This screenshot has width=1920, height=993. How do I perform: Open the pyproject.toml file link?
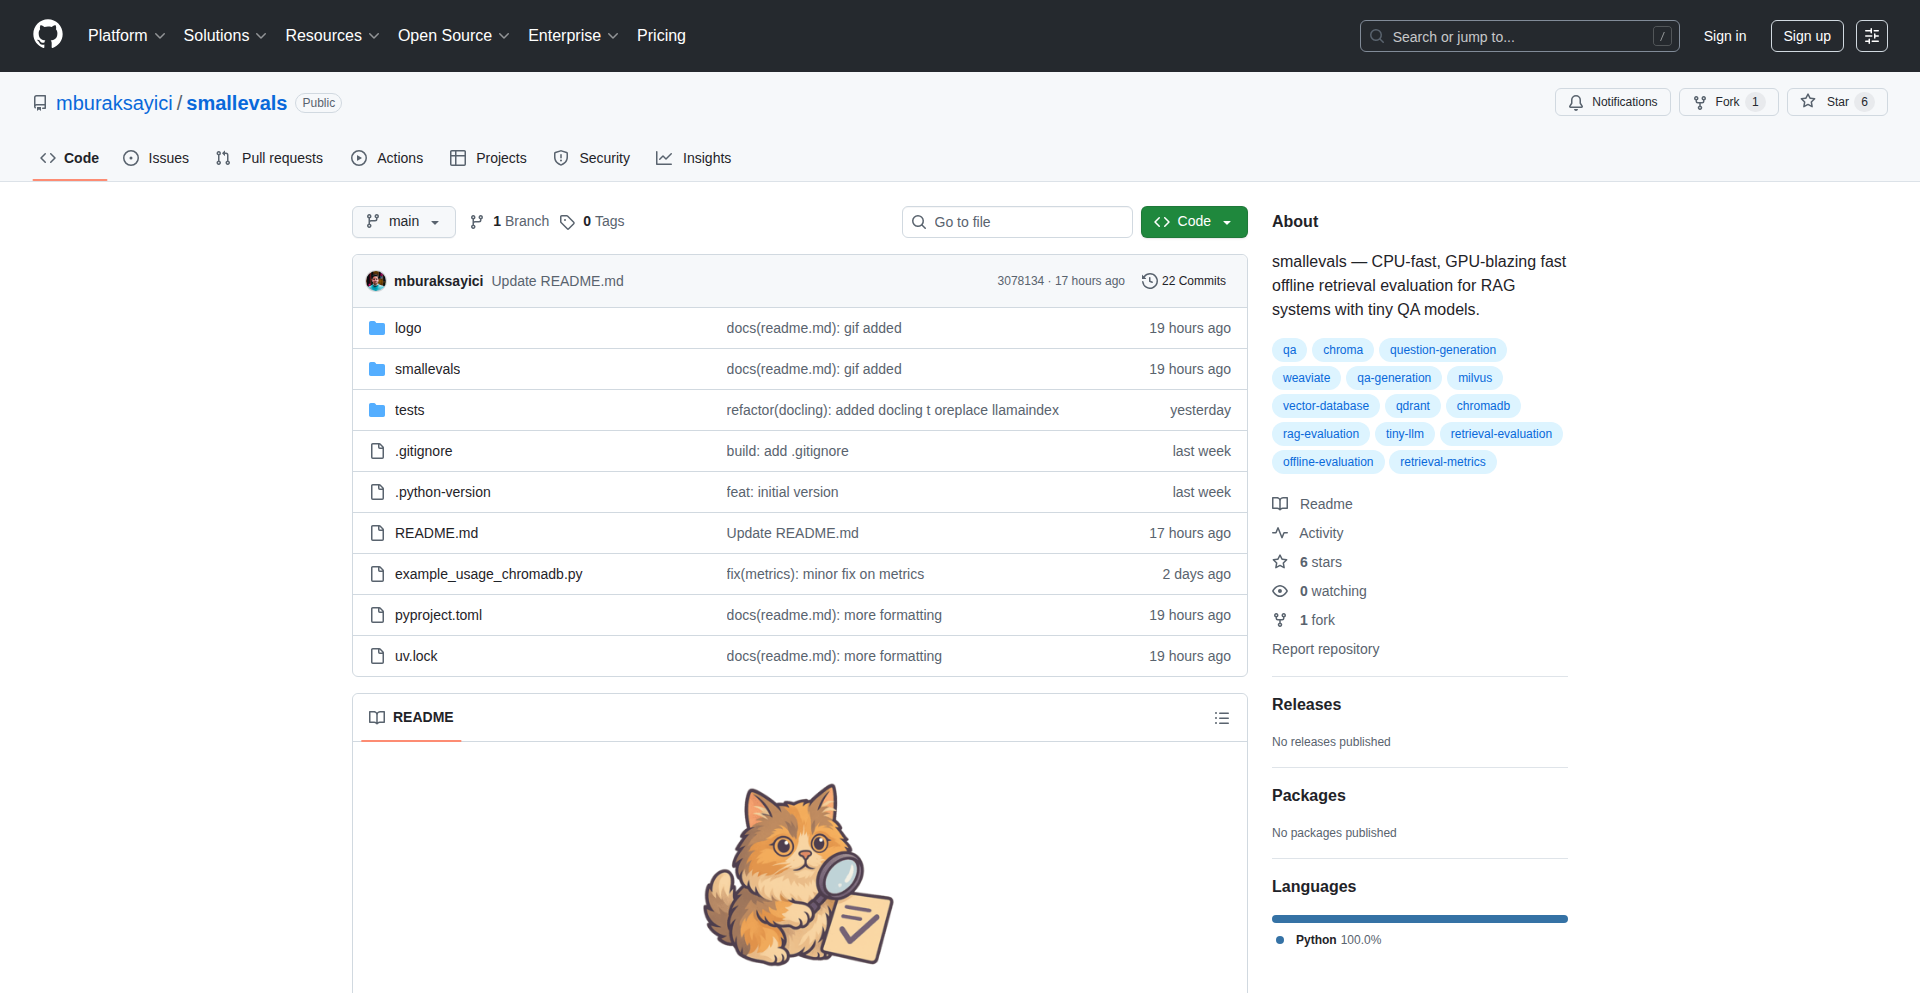(x=438, y=615)
